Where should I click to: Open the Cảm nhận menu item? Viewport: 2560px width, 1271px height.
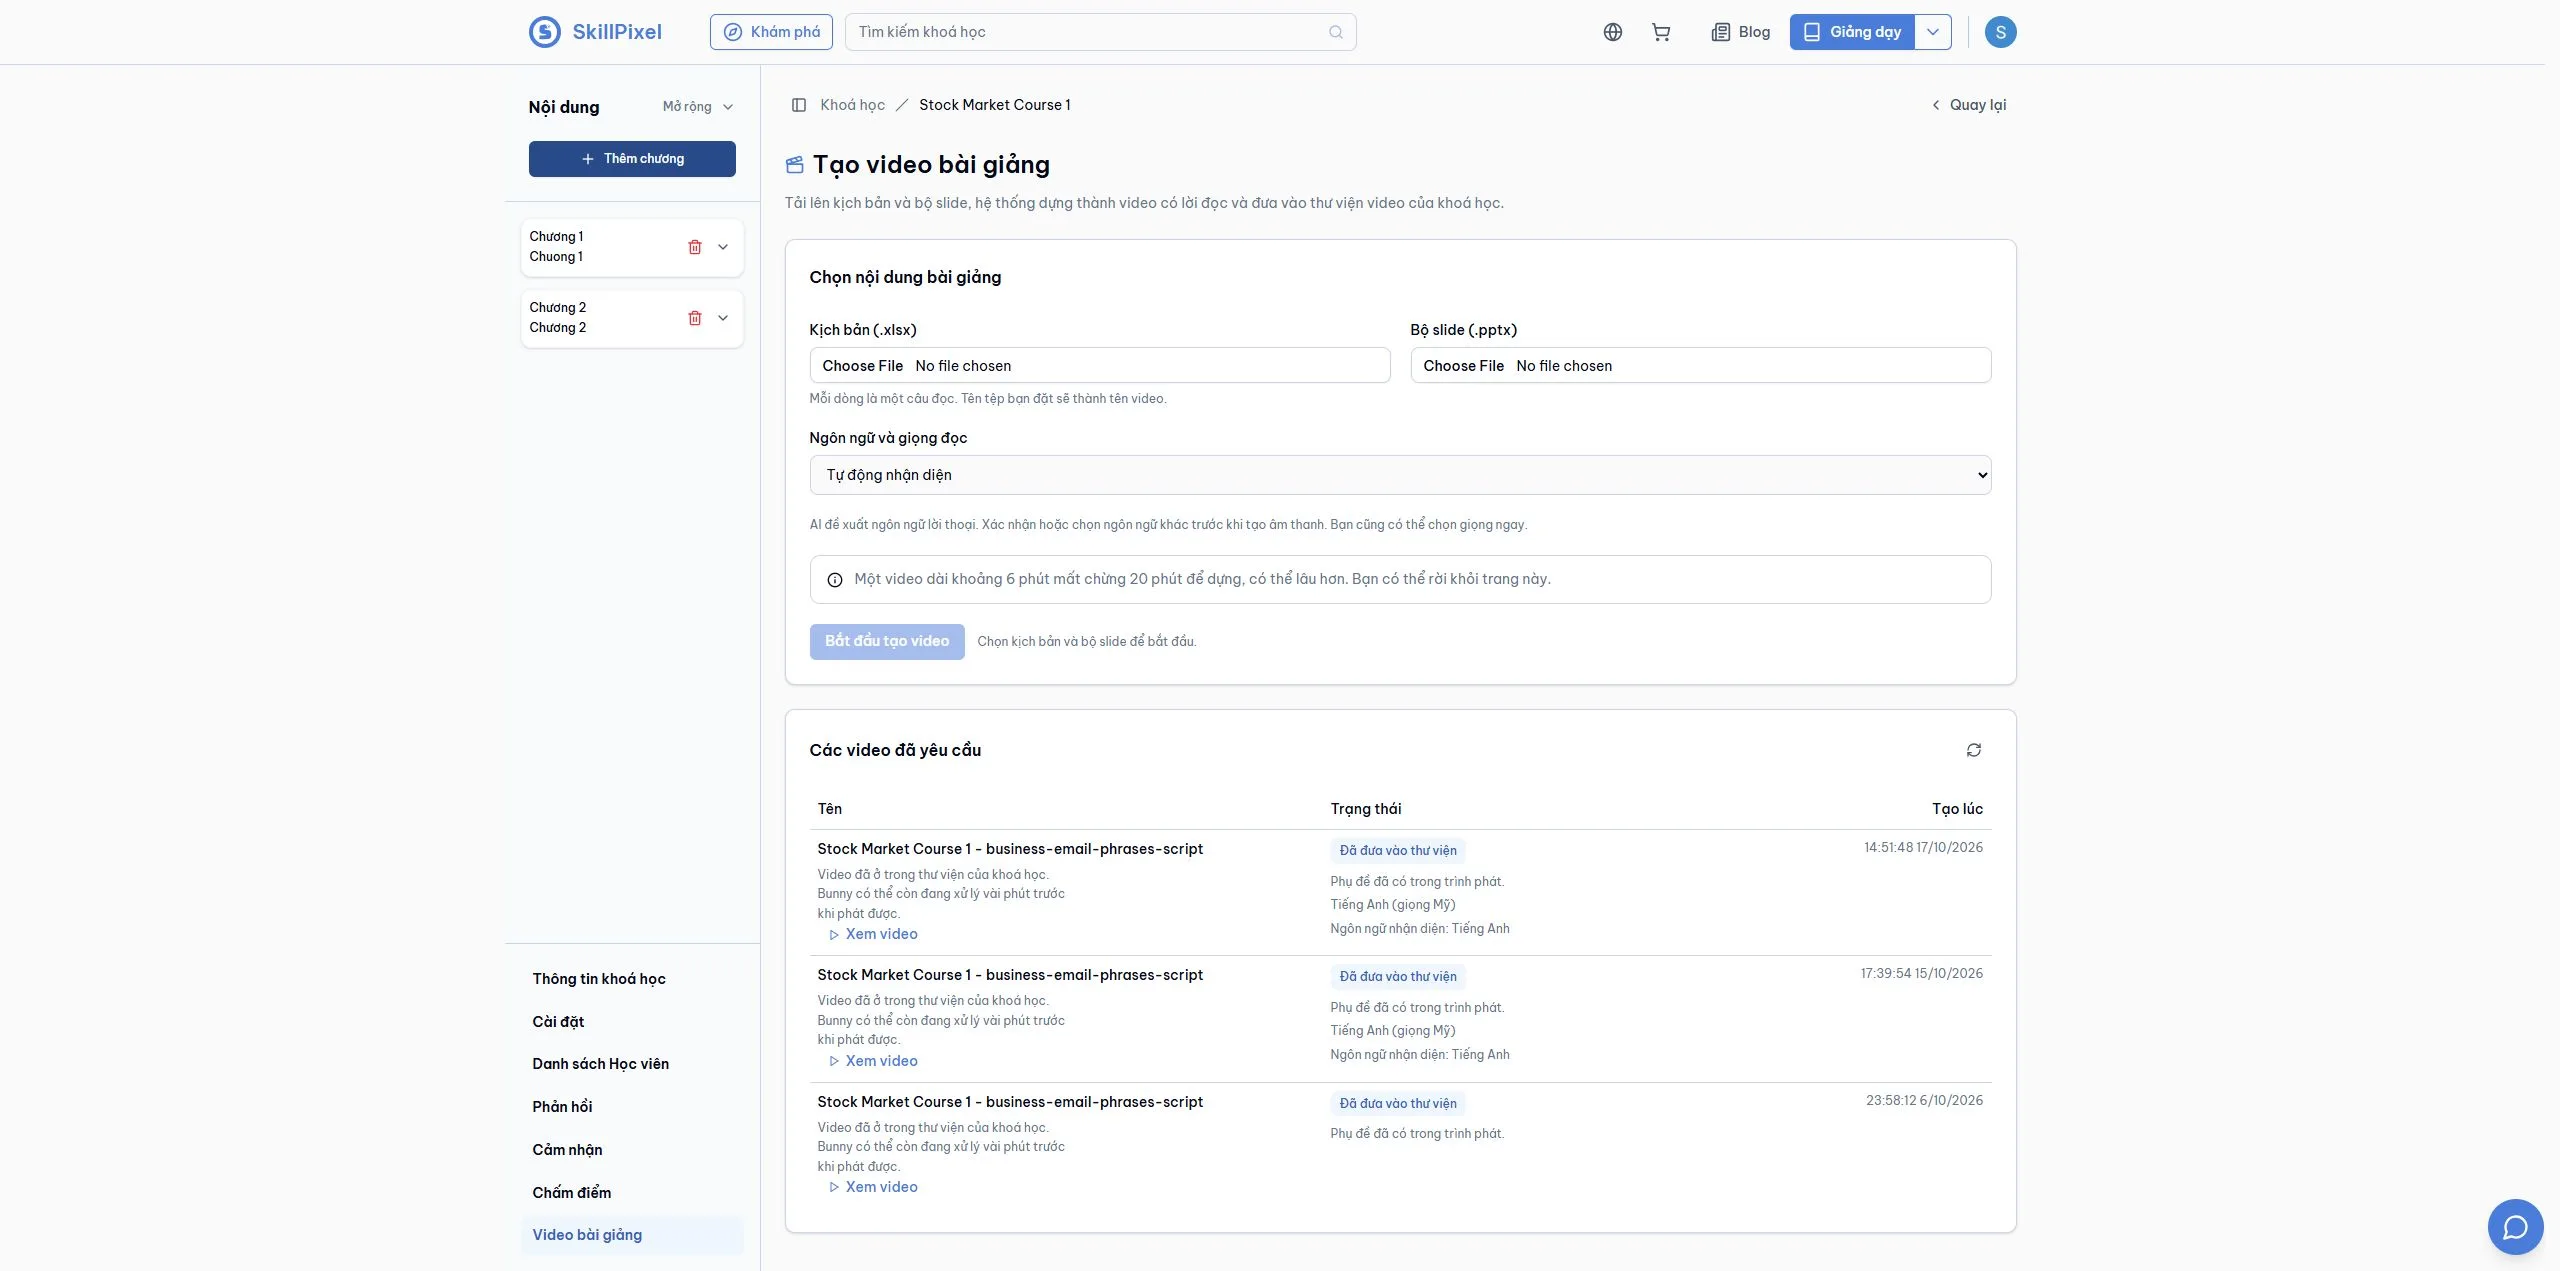click(567, 1150)
